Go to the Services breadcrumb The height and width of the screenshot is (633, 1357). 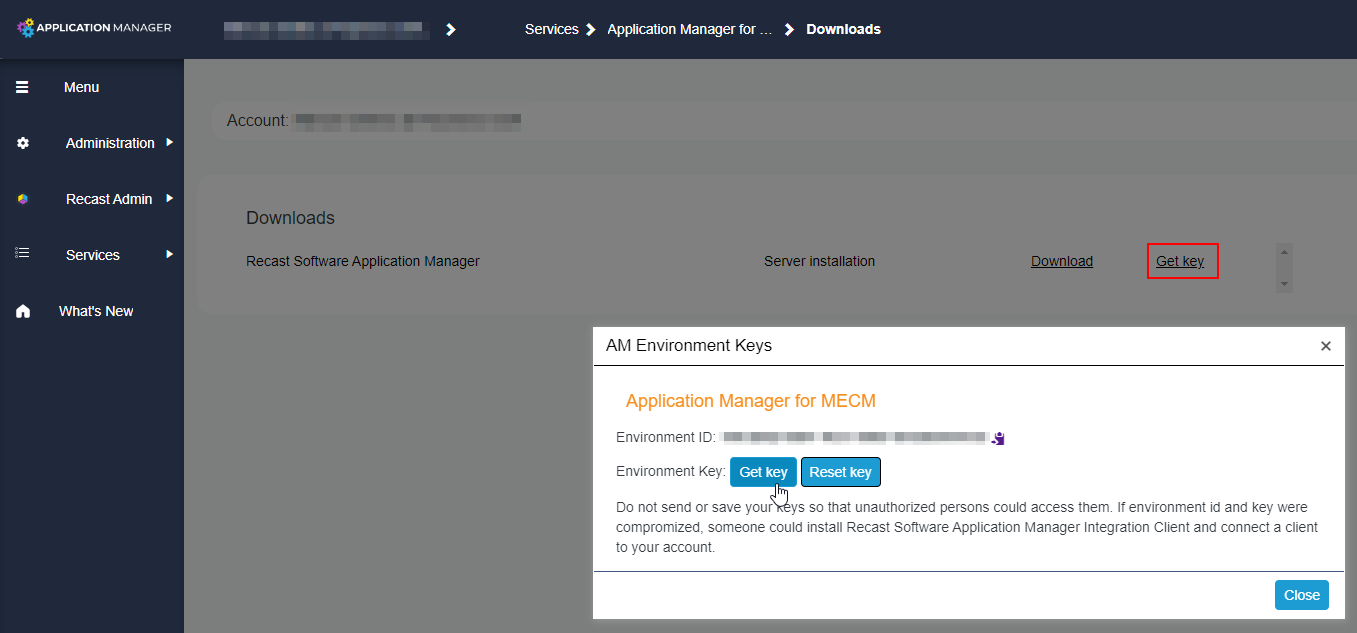[552, 29]
